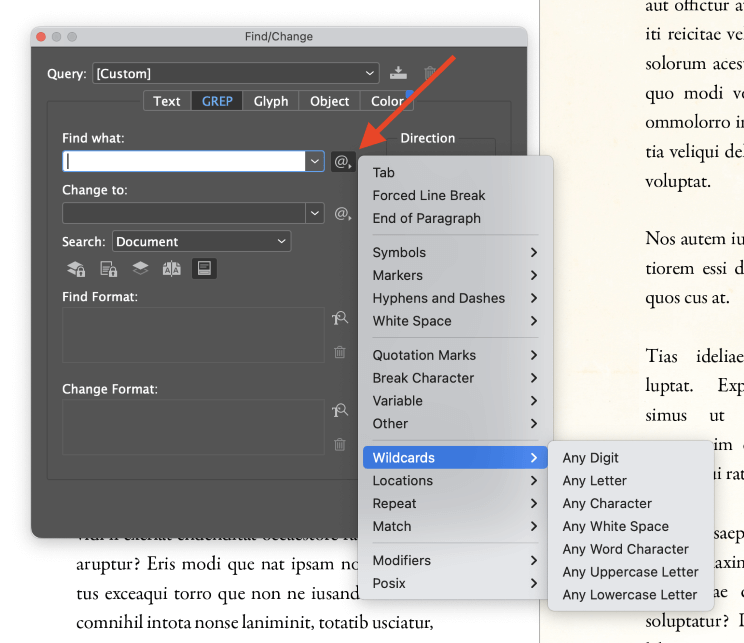This screenshot has height=643, width=744.
Task: Open the Query dropdown showing [Custom]
Action: pyautogui.click(x=236, y=74)
